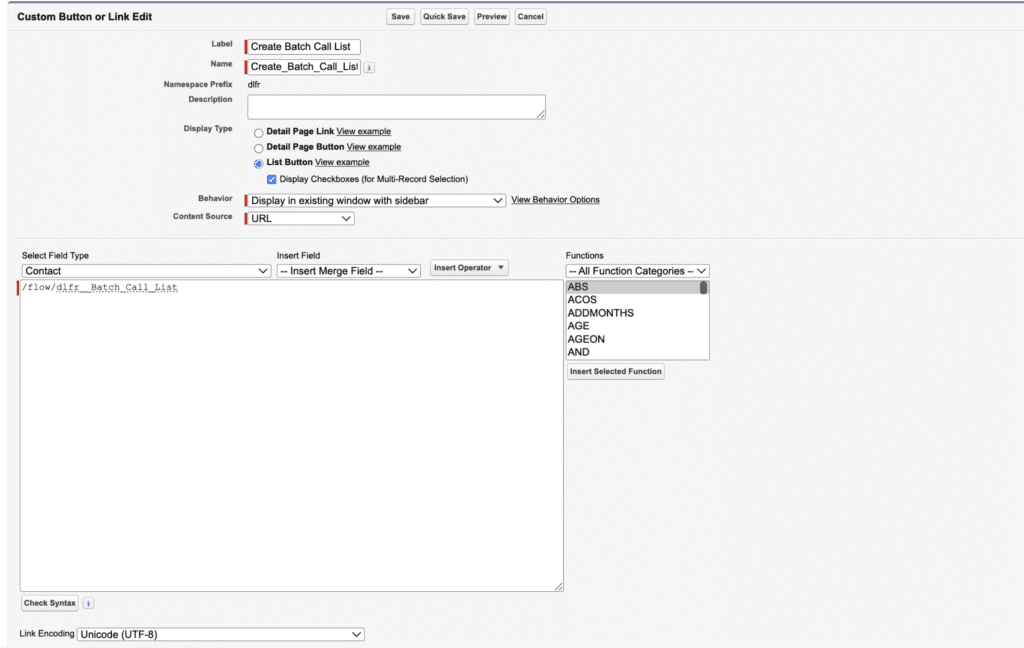
Task: Choose the List Button radio option
Action: 259,163
